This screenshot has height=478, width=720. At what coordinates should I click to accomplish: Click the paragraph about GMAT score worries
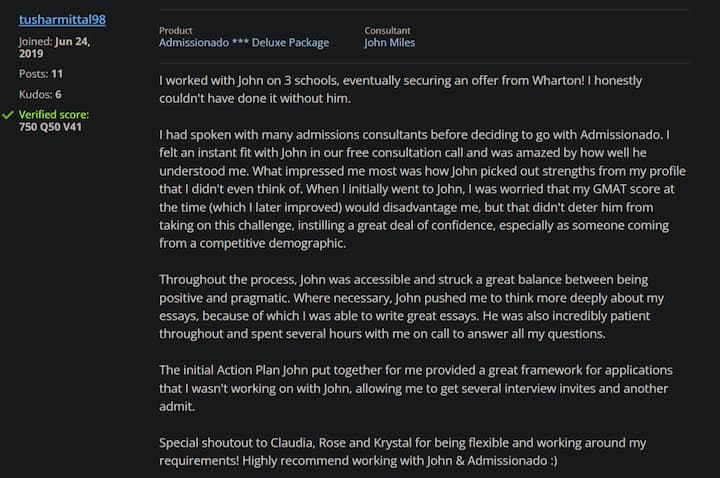[x=422, y=189]
